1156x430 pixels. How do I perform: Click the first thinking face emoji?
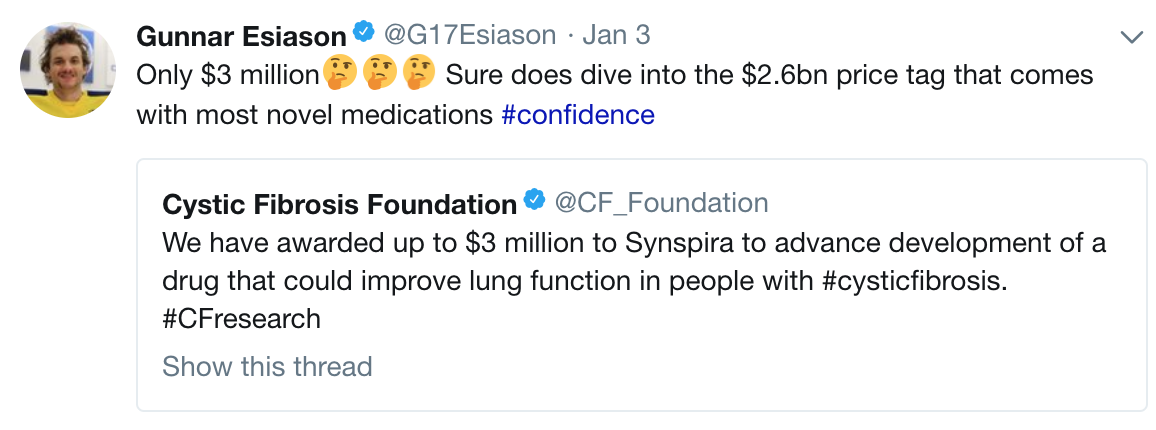[x=340, y=74]
